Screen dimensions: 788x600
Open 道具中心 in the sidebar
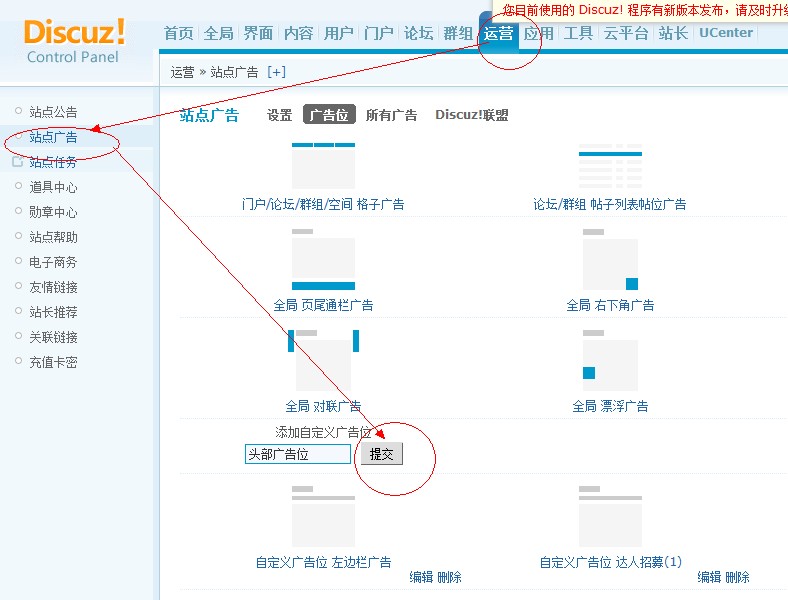pyautogui.click(x=53, y=187)
